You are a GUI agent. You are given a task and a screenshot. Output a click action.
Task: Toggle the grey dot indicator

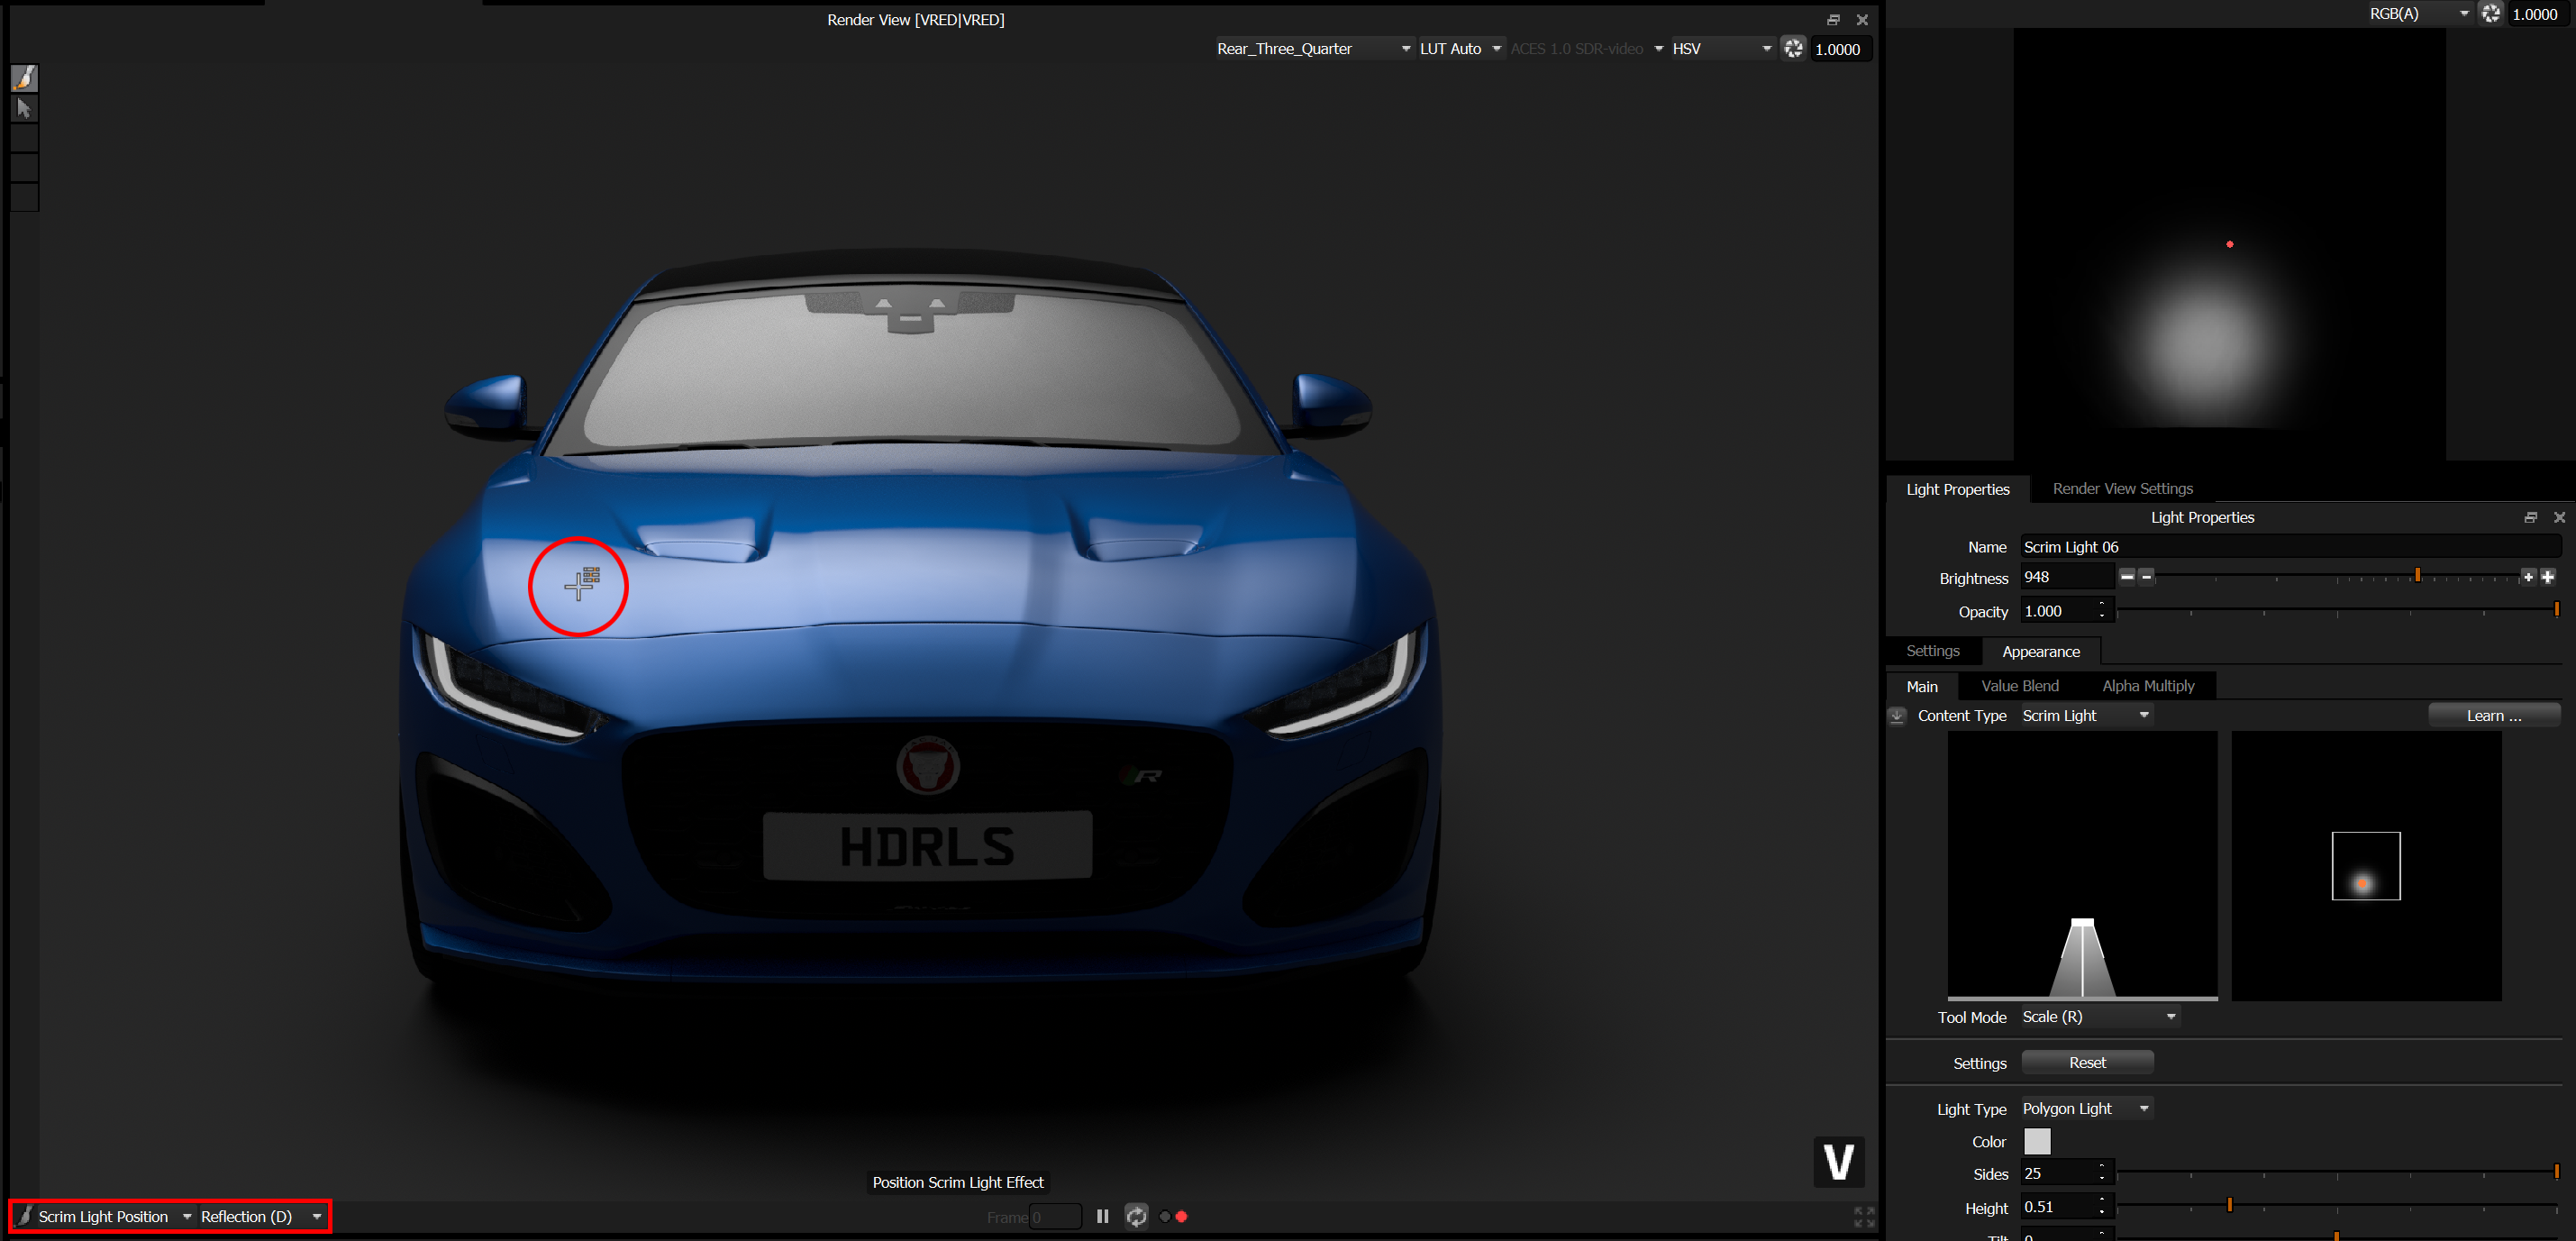[1164, 1217]
